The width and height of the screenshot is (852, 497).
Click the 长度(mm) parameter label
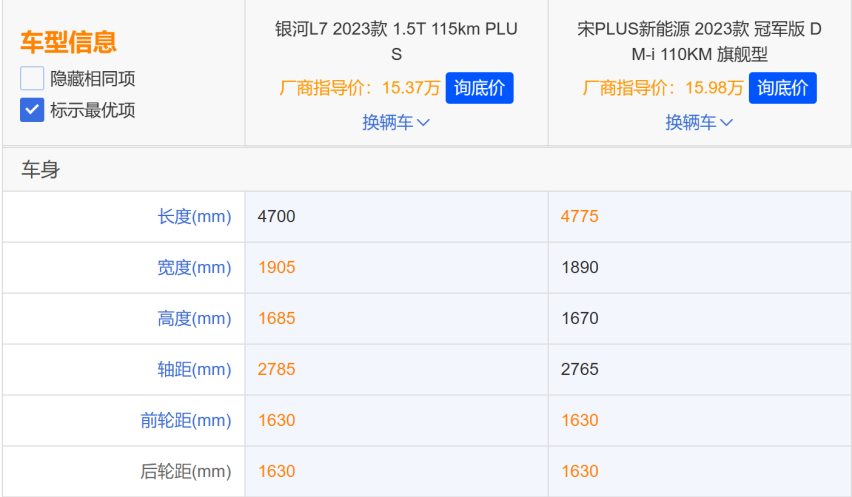[194, 216]
